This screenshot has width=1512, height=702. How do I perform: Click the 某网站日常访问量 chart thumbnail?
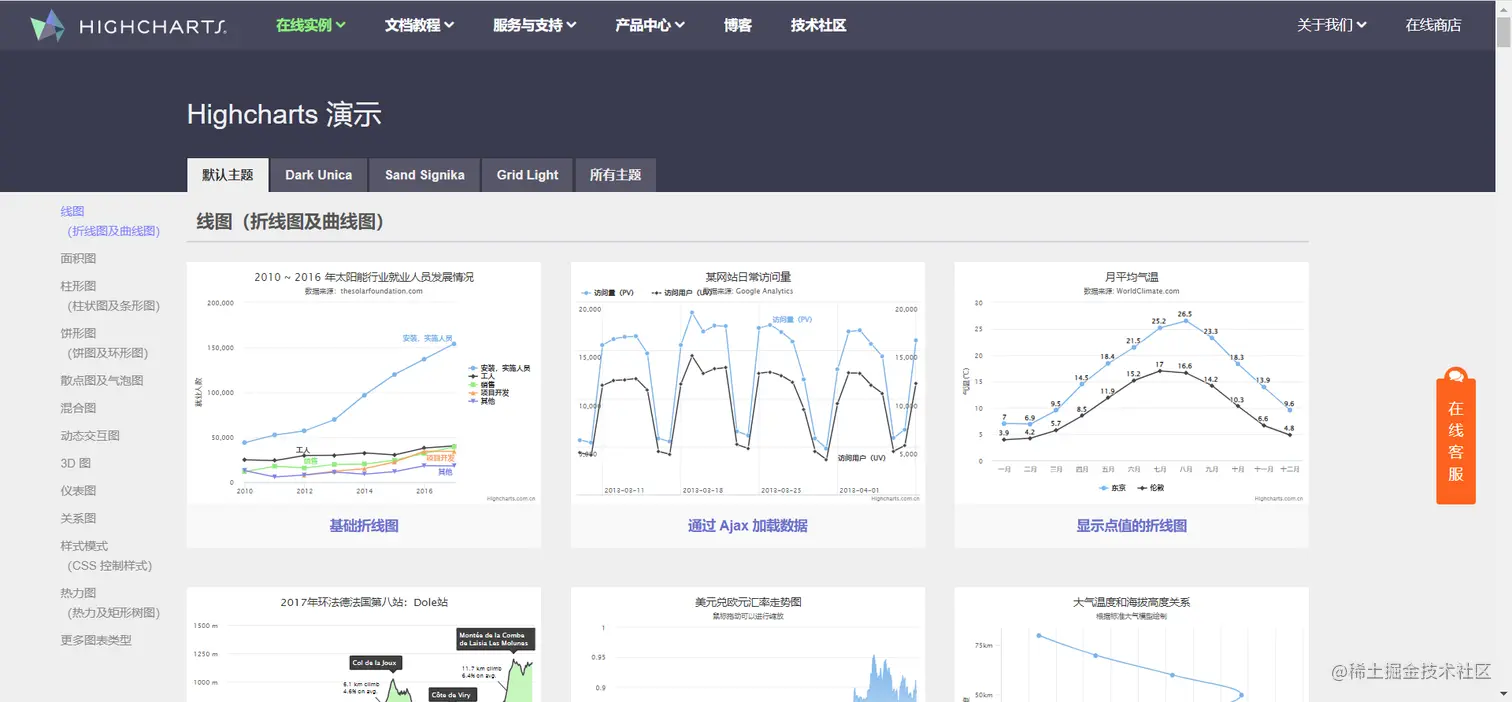pos(748,383)
